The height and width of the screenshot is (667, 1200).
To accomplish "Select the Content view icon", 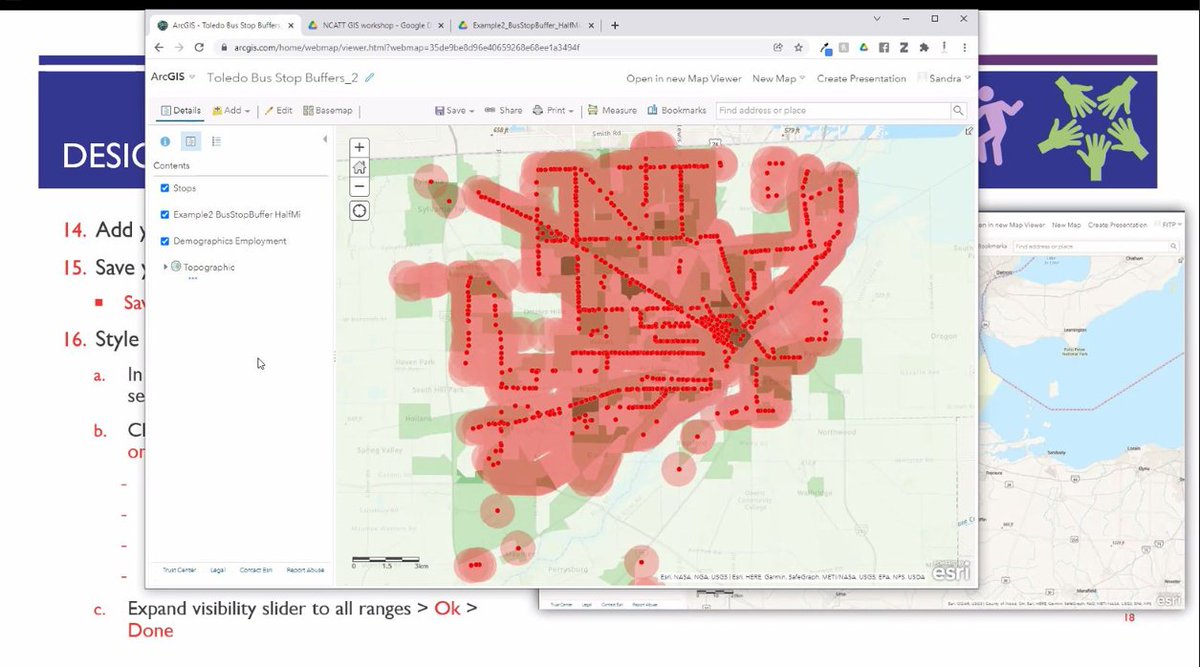I will [x=190, y=142].
